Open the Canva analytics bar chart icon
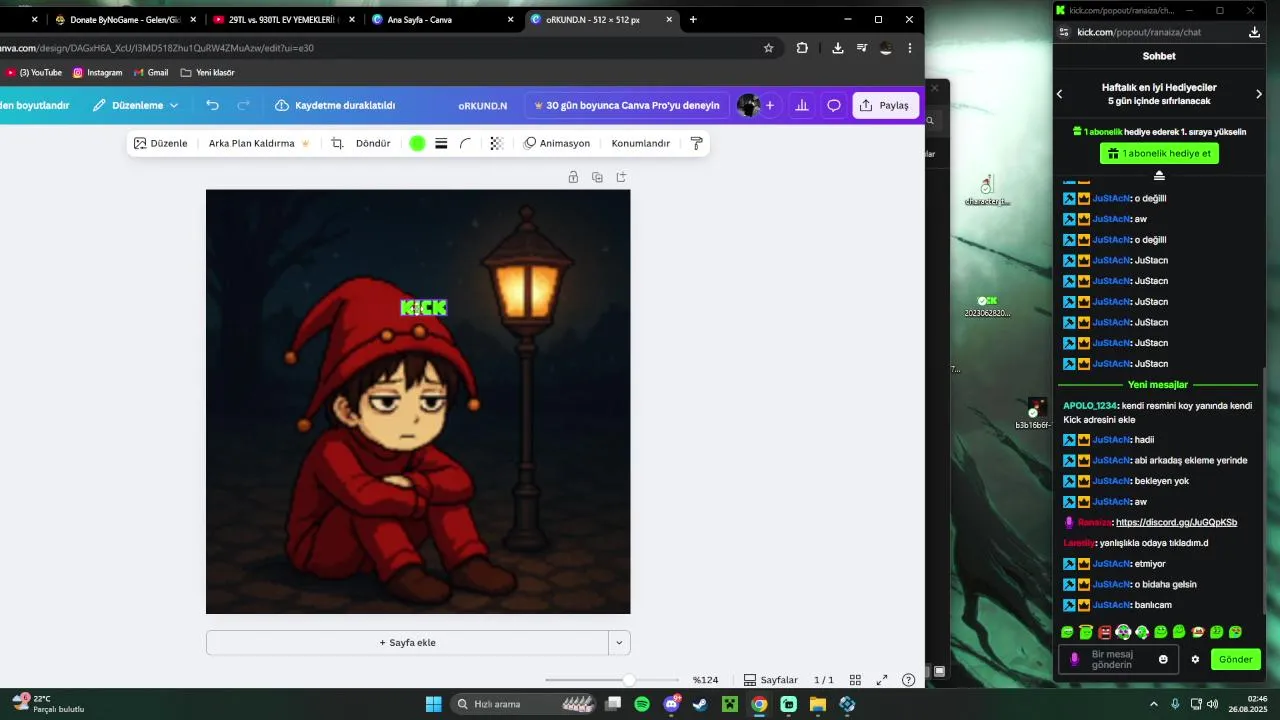This screenshot has height=720, width=1280. pos(801,105)
